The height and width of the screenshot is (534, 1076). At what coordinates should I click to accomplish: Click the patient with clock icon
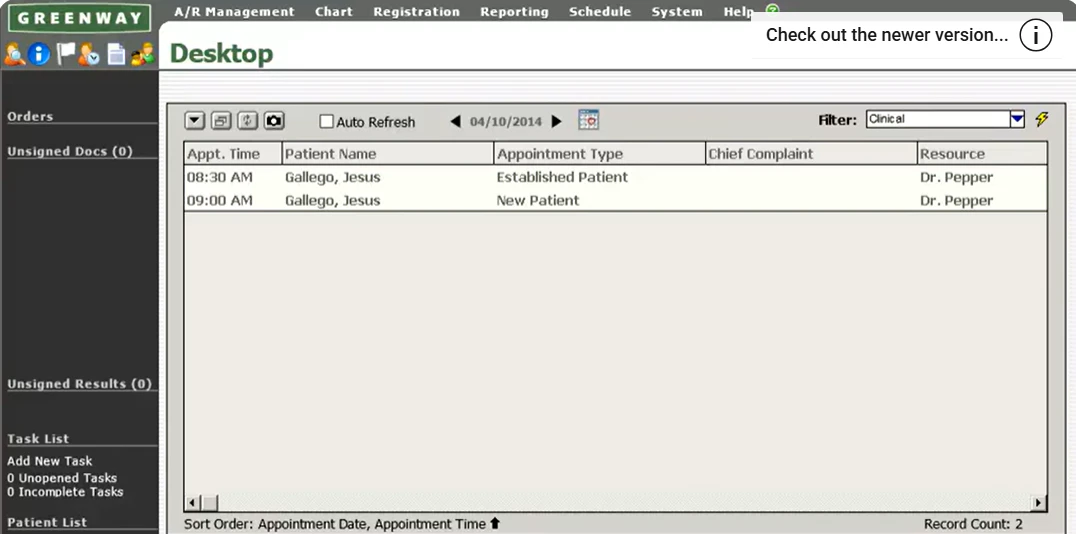(x=89, y=54)
